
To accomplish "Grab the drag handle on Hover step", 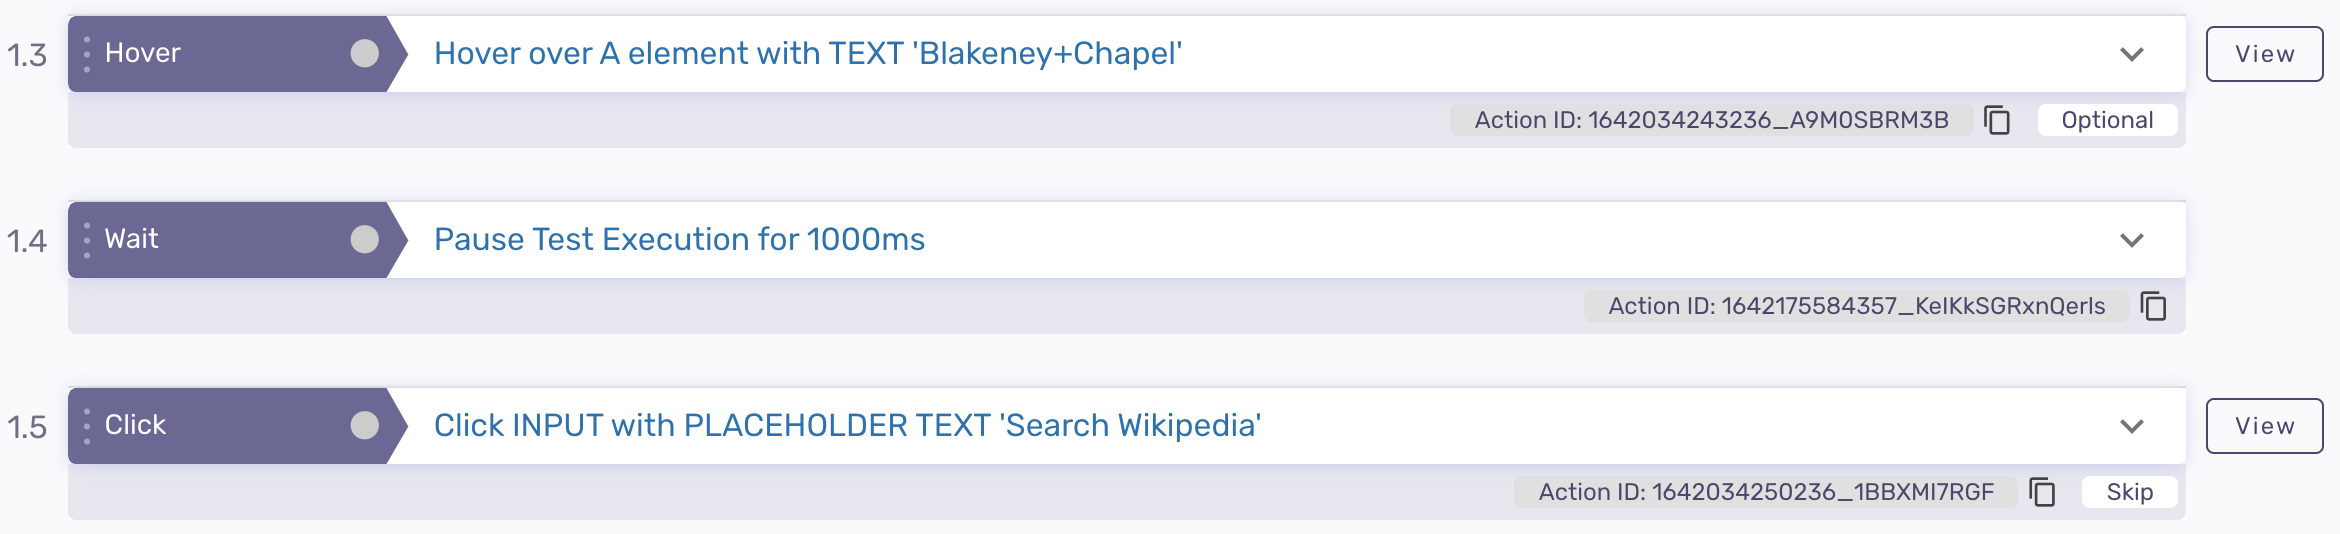I will (87, 54).
